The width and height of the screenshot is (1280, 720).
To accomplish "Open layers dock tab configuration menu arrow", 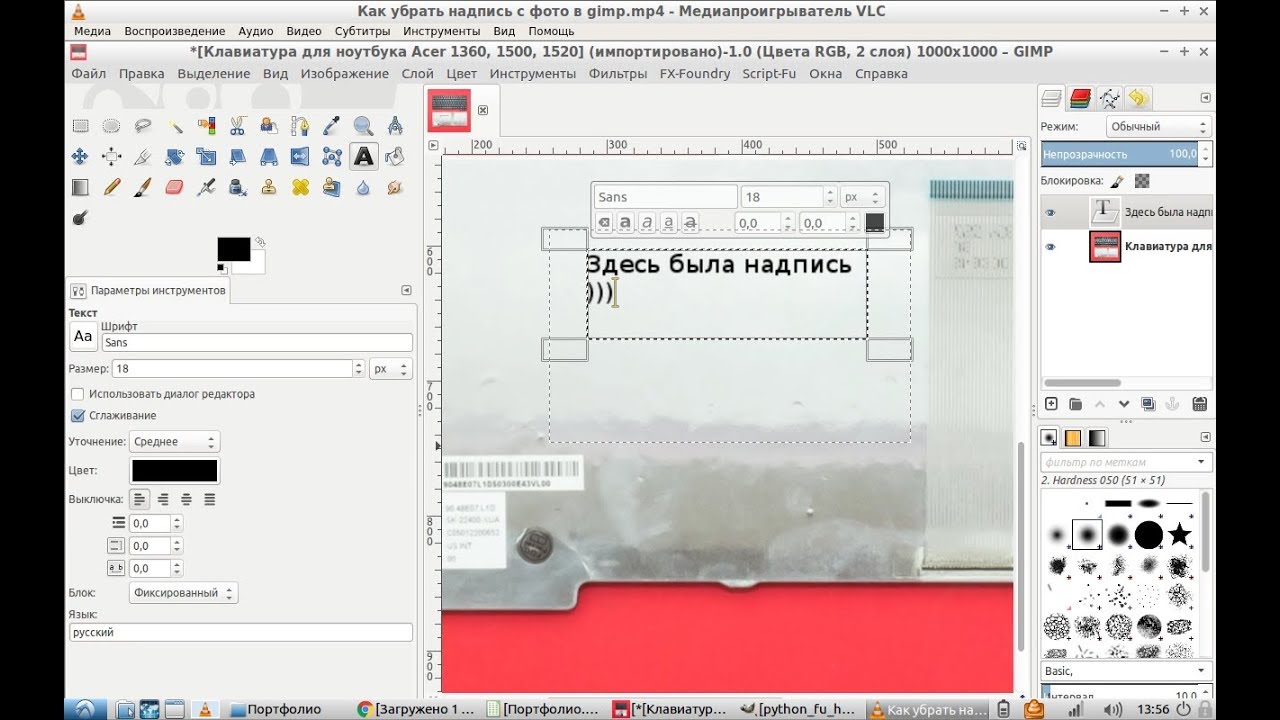I will click(x=1205, y=98).
